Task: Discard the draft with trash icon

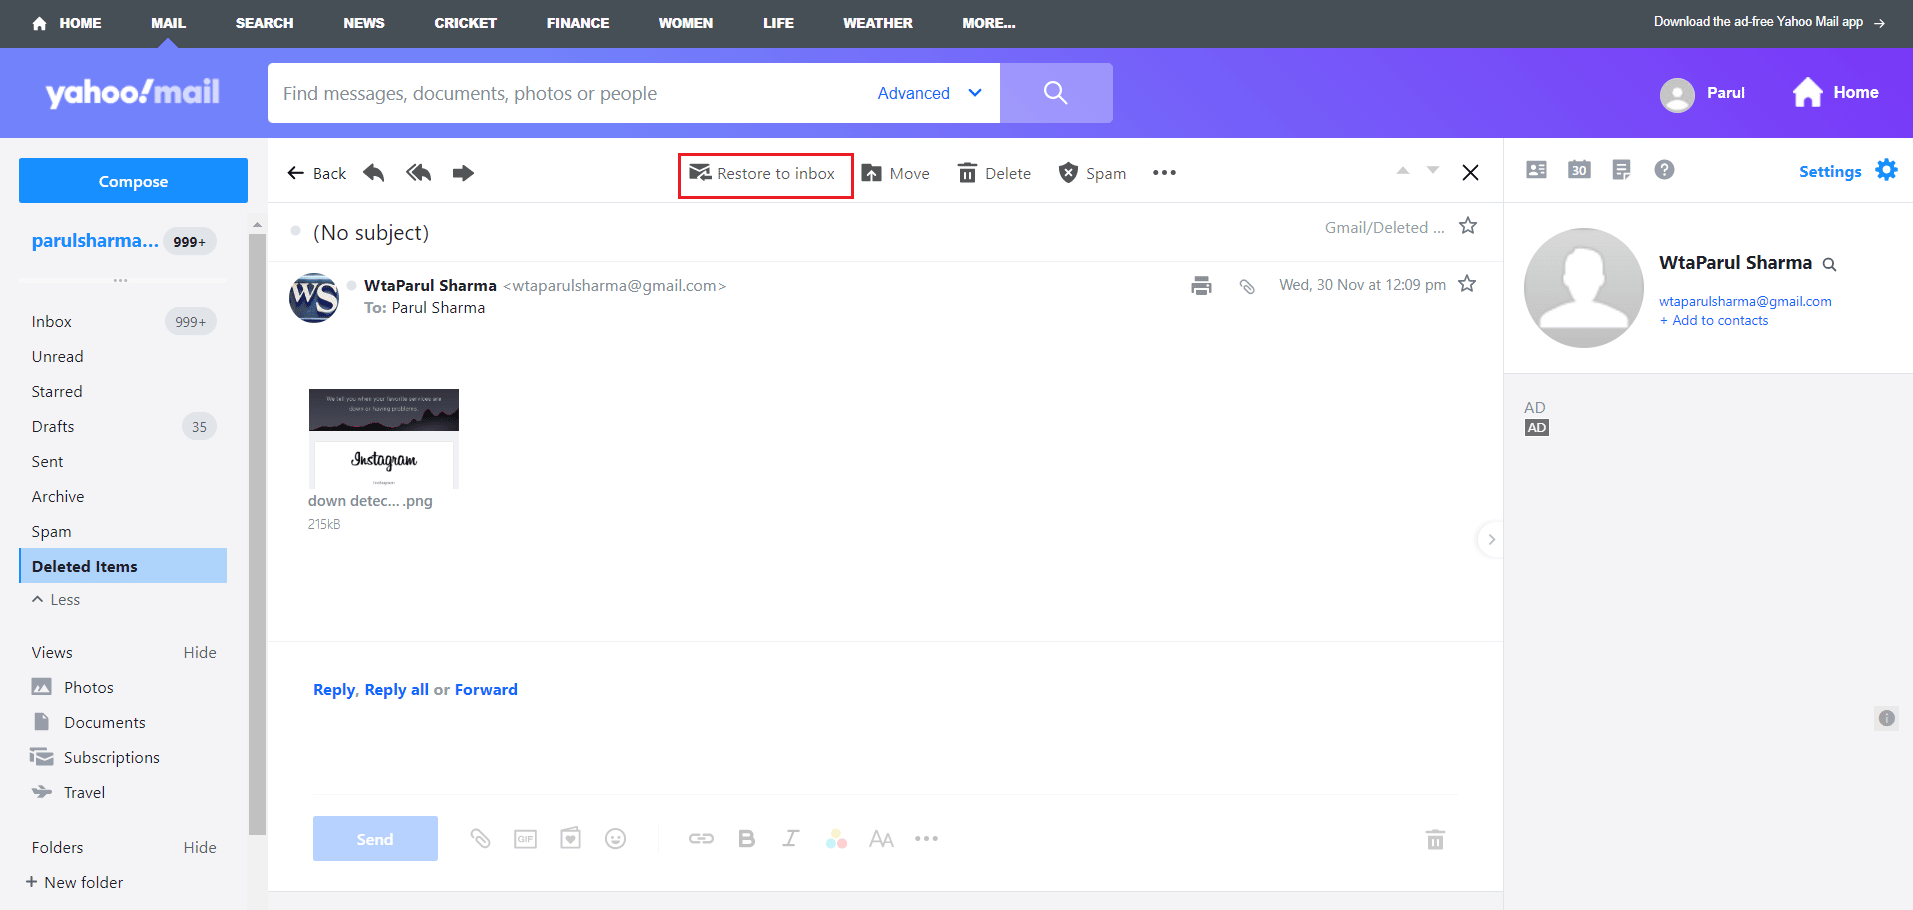Action: [x=1435, y=839]
